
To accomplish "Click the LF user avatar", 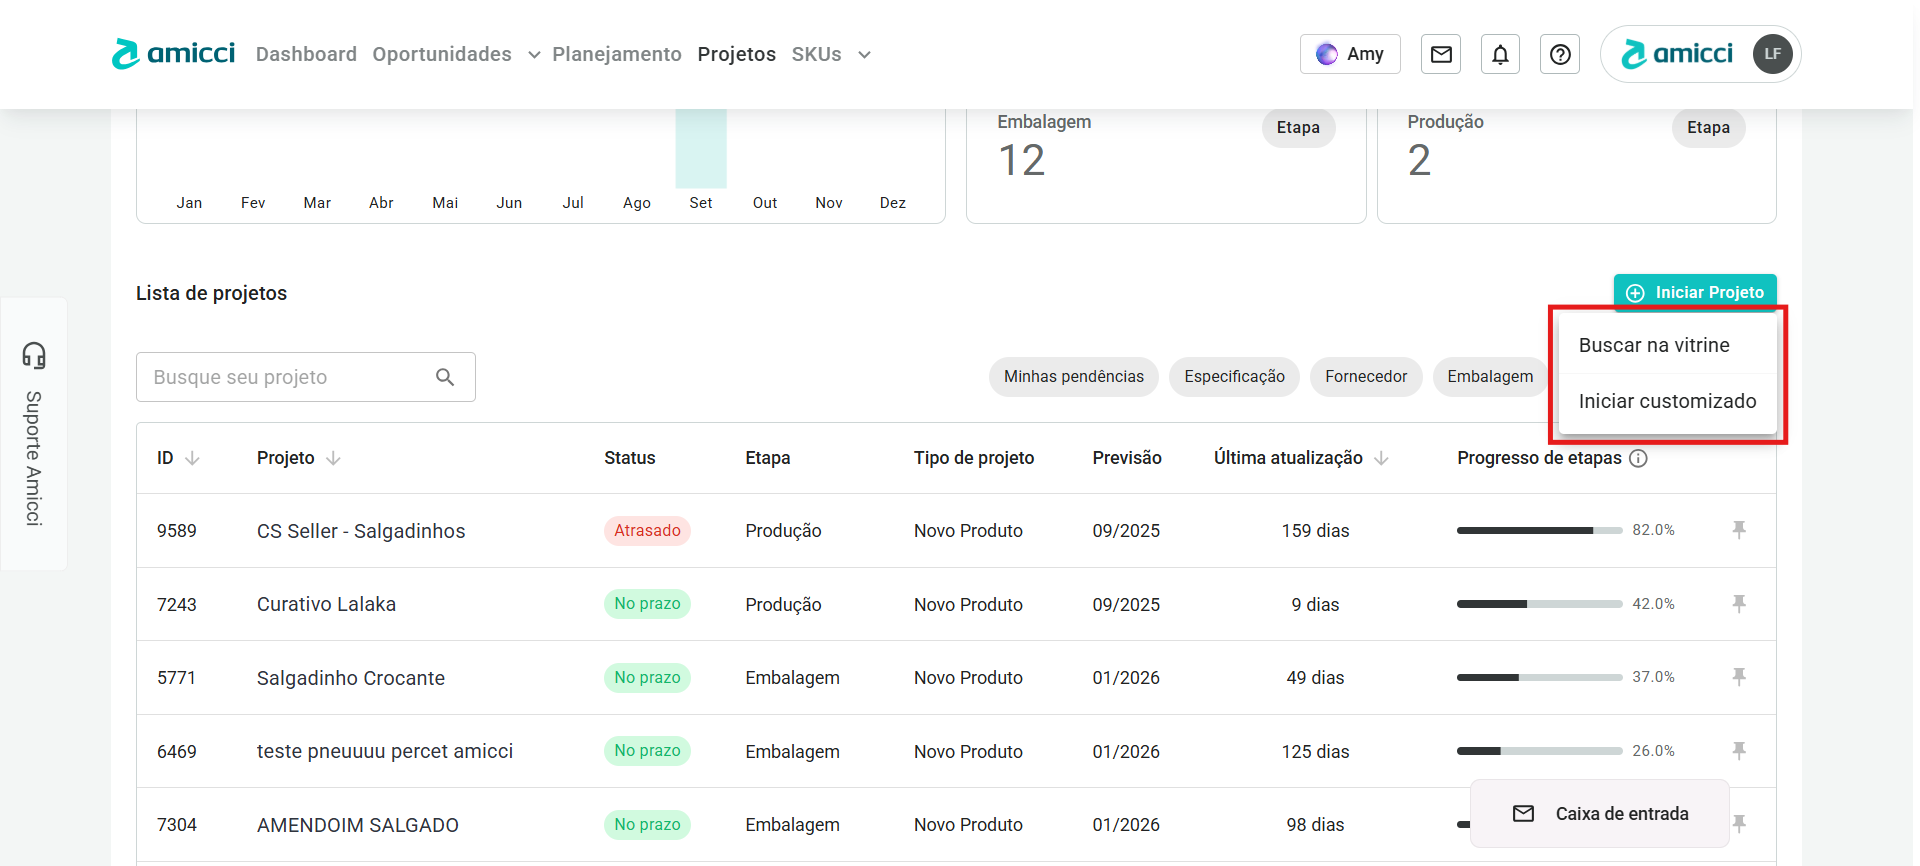I will click(1772, 54).
